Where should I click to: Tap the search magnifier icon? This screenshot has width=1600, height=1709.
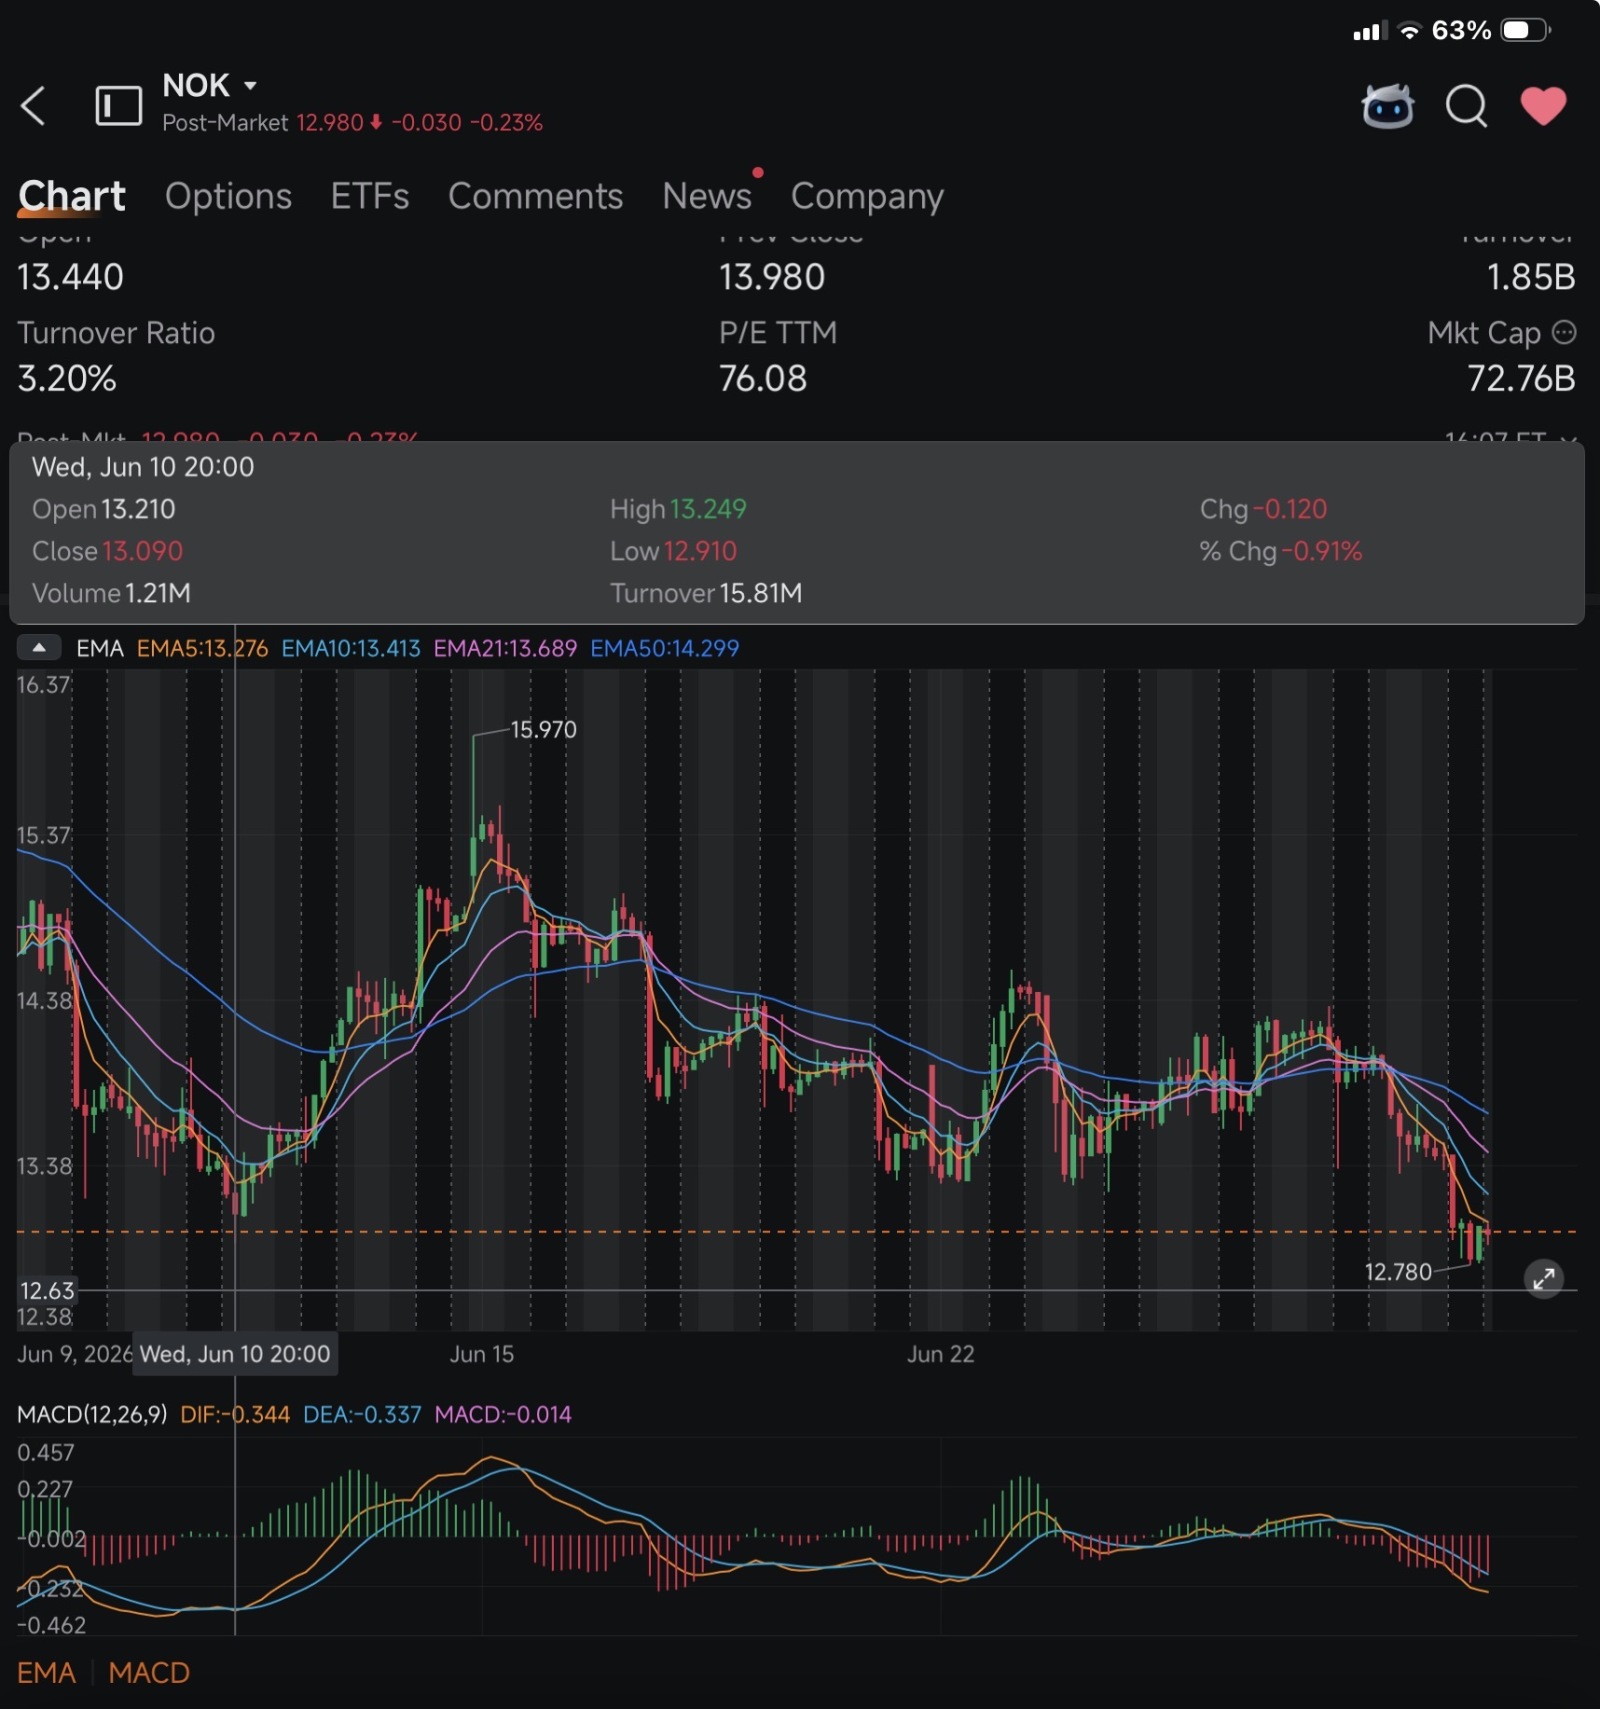[1467, 106]
